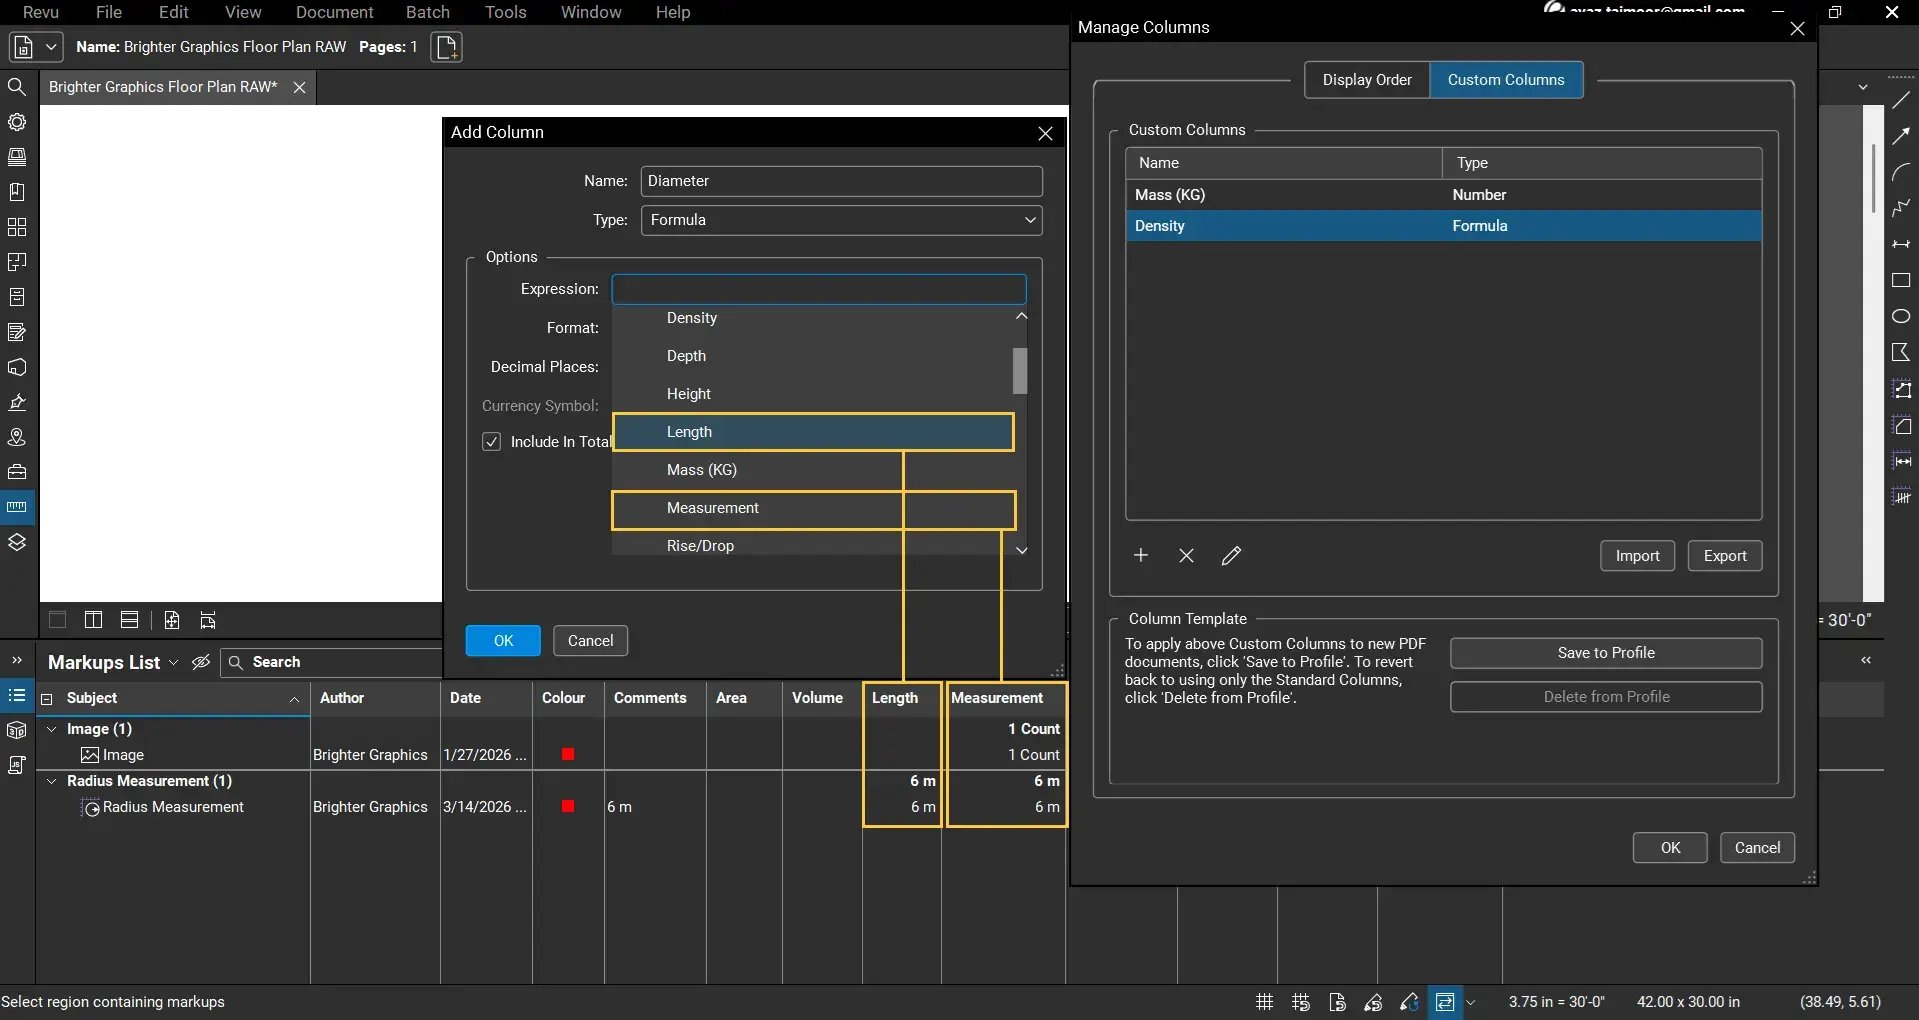The image size is (1919, 1020).
Task: Open the Search panel
Action: point(17,87)
